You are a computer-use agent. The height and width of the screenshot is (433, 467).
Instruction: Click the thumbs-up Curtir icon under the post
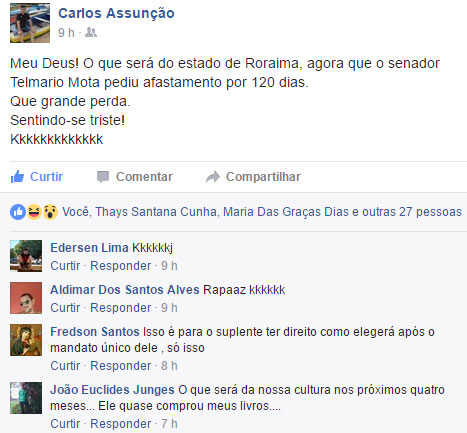tap(17, 177)
